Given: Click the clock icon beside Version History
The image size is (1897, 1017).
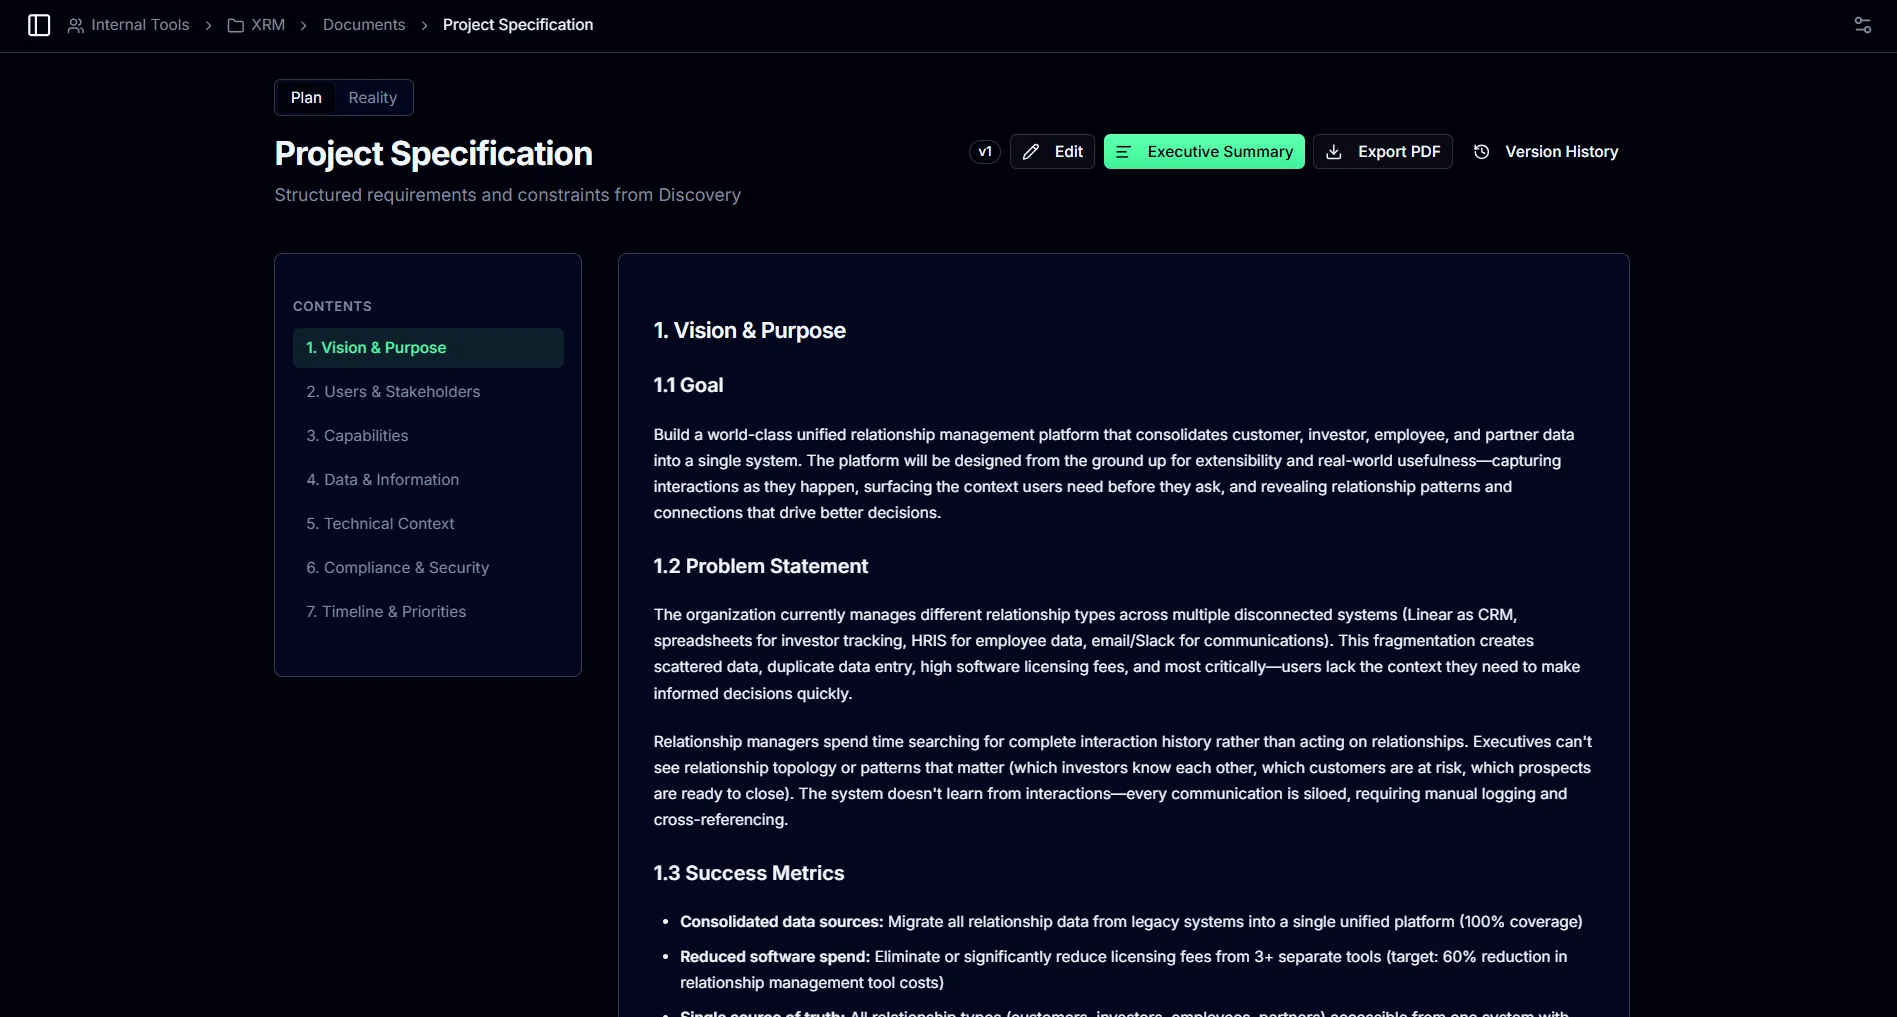Looking at the screenshot, I should click(x=1482, y=152).
